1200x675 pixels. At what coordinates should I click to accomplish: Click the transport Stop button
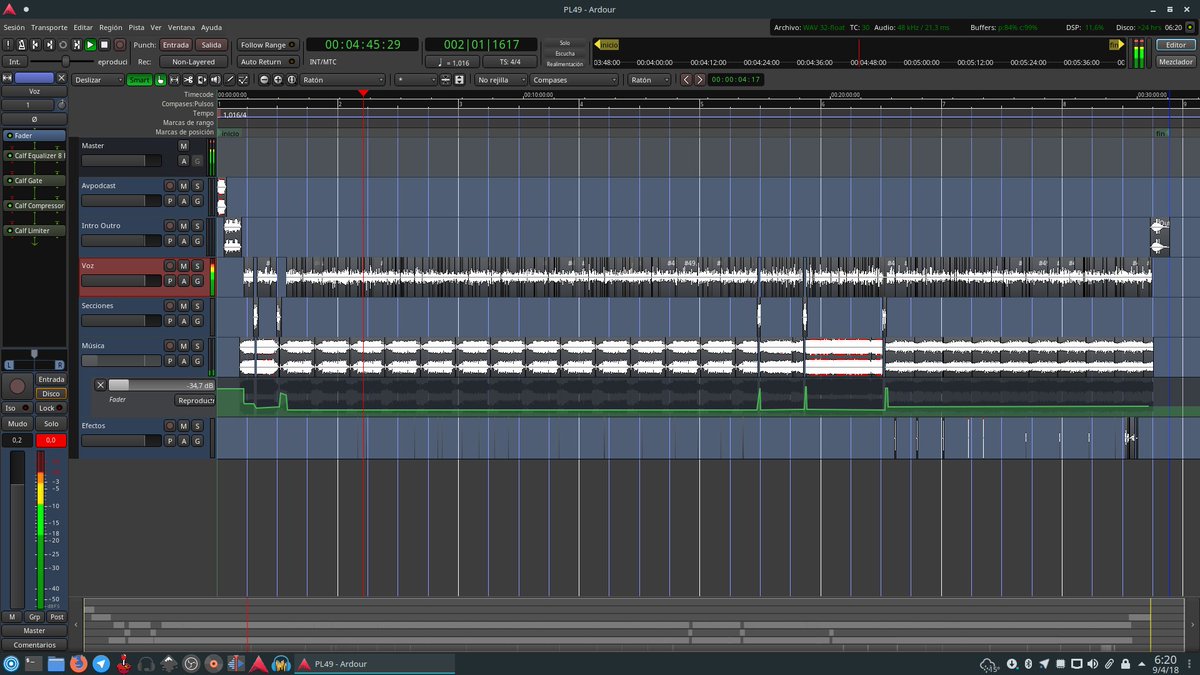click(104, 45)
